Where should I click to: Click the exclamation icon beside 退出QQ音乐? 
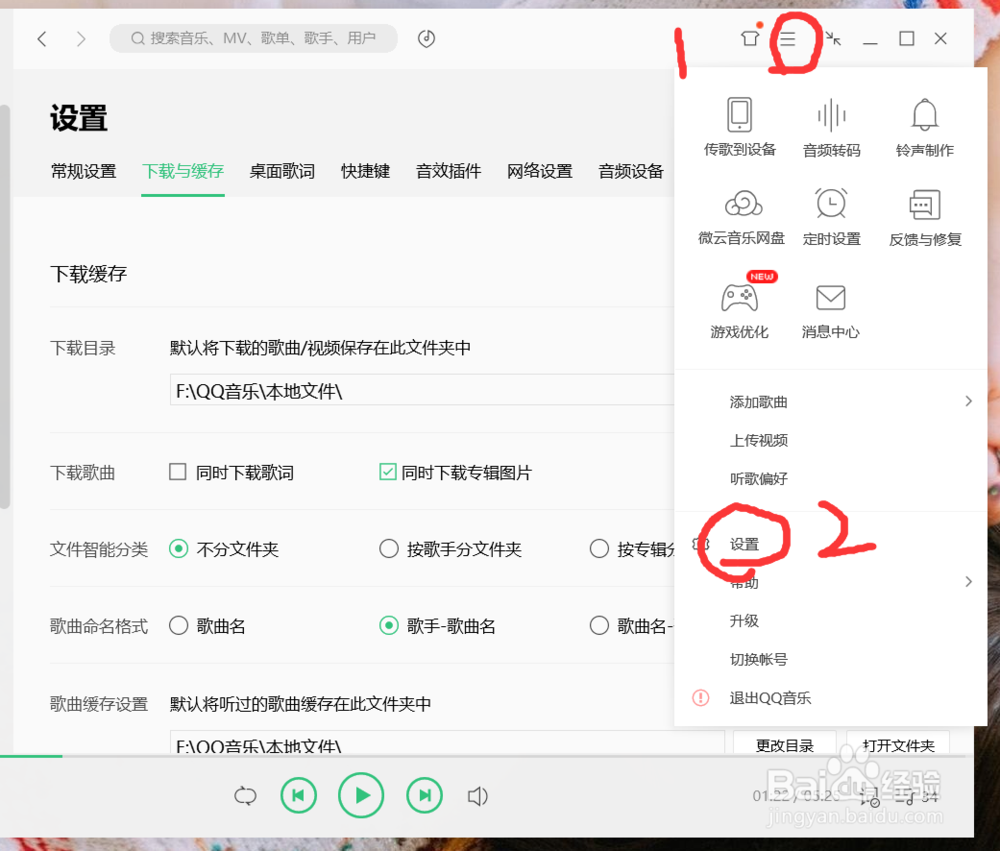tap(700, 698)
